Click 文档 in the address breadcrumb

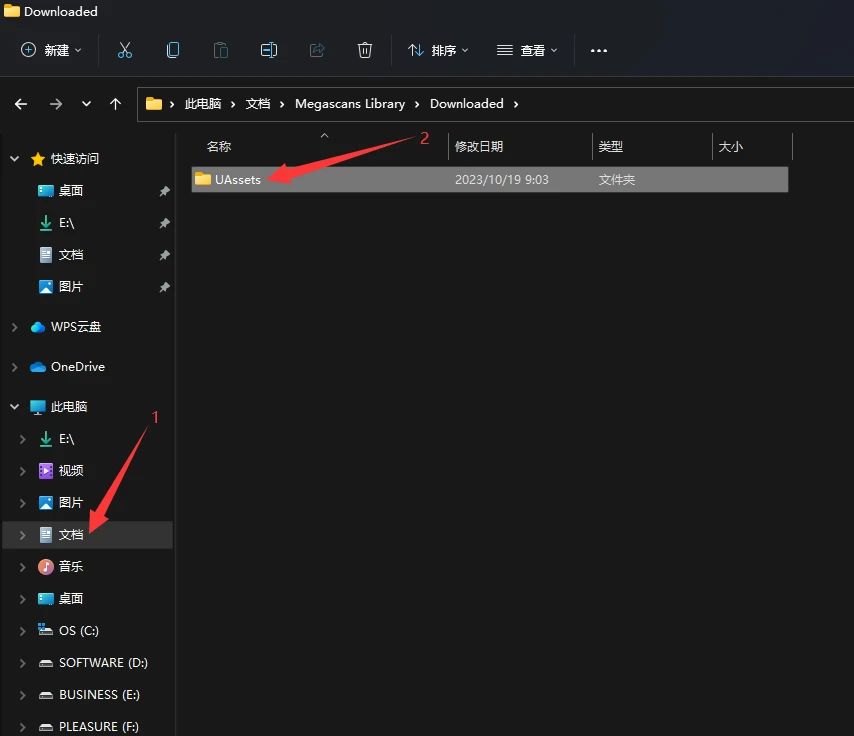coord(258,104)
